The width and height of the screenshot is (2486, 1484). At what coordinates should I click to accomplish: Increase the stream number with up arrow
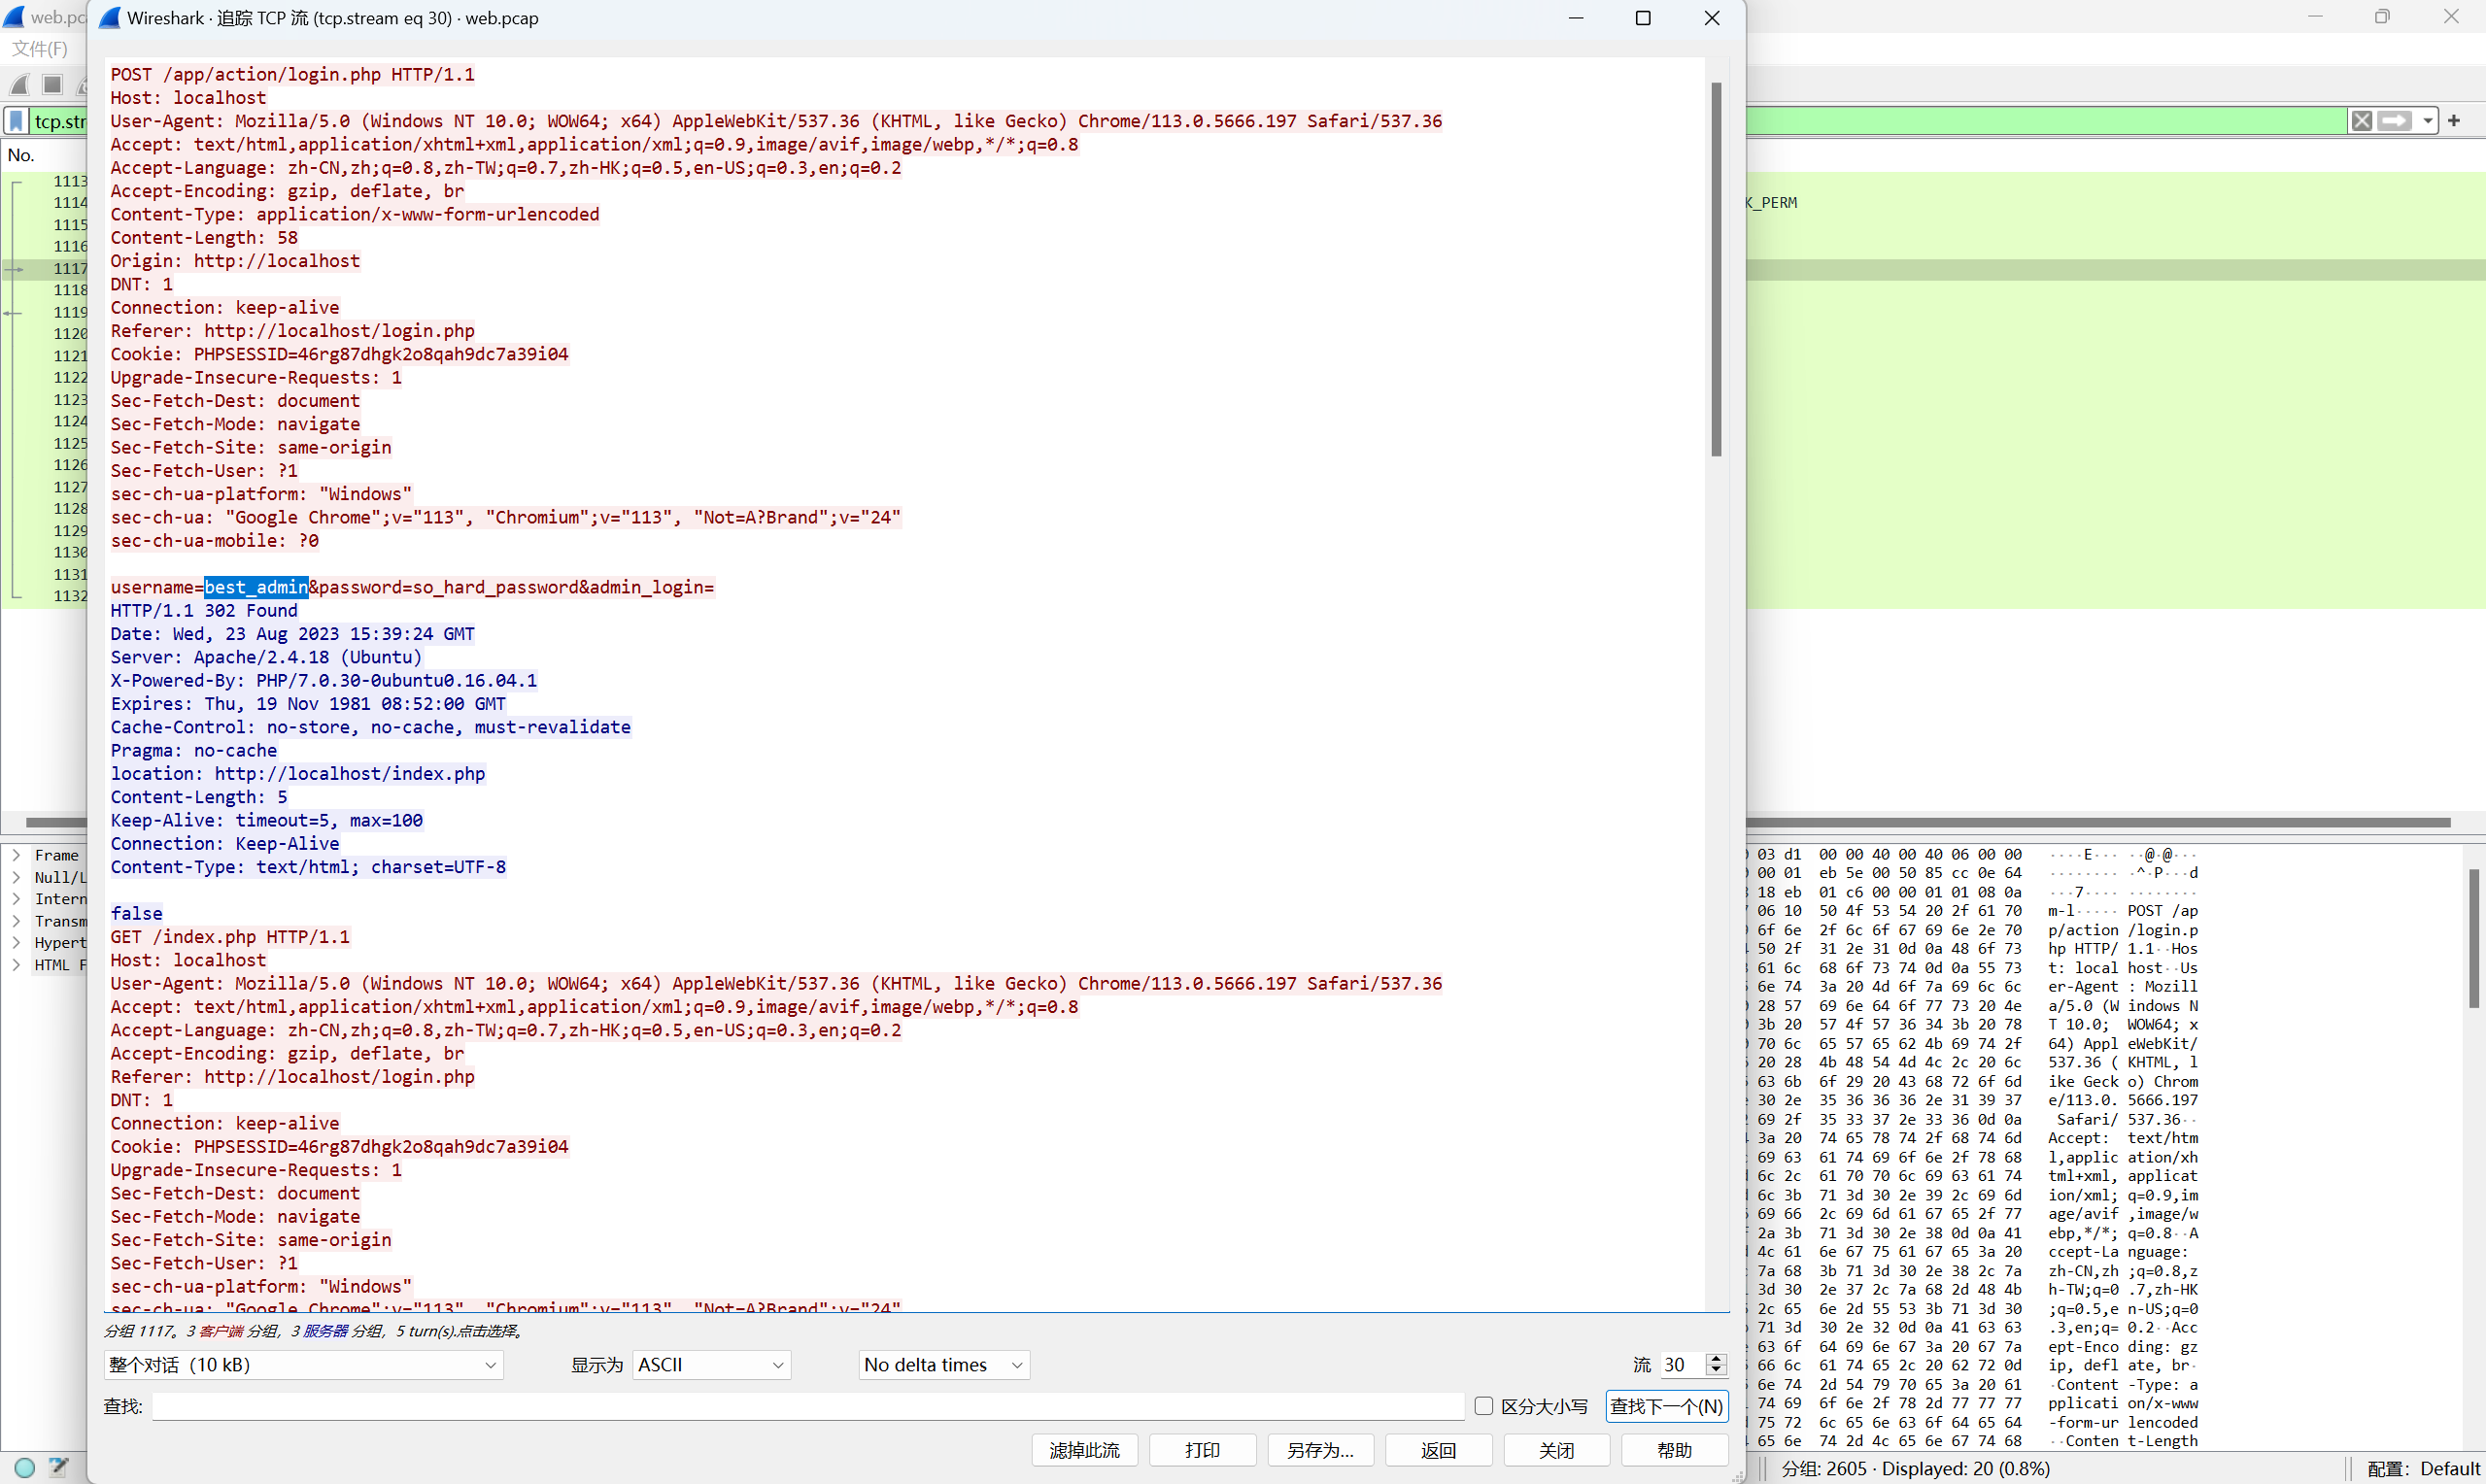[1717, 1358]
